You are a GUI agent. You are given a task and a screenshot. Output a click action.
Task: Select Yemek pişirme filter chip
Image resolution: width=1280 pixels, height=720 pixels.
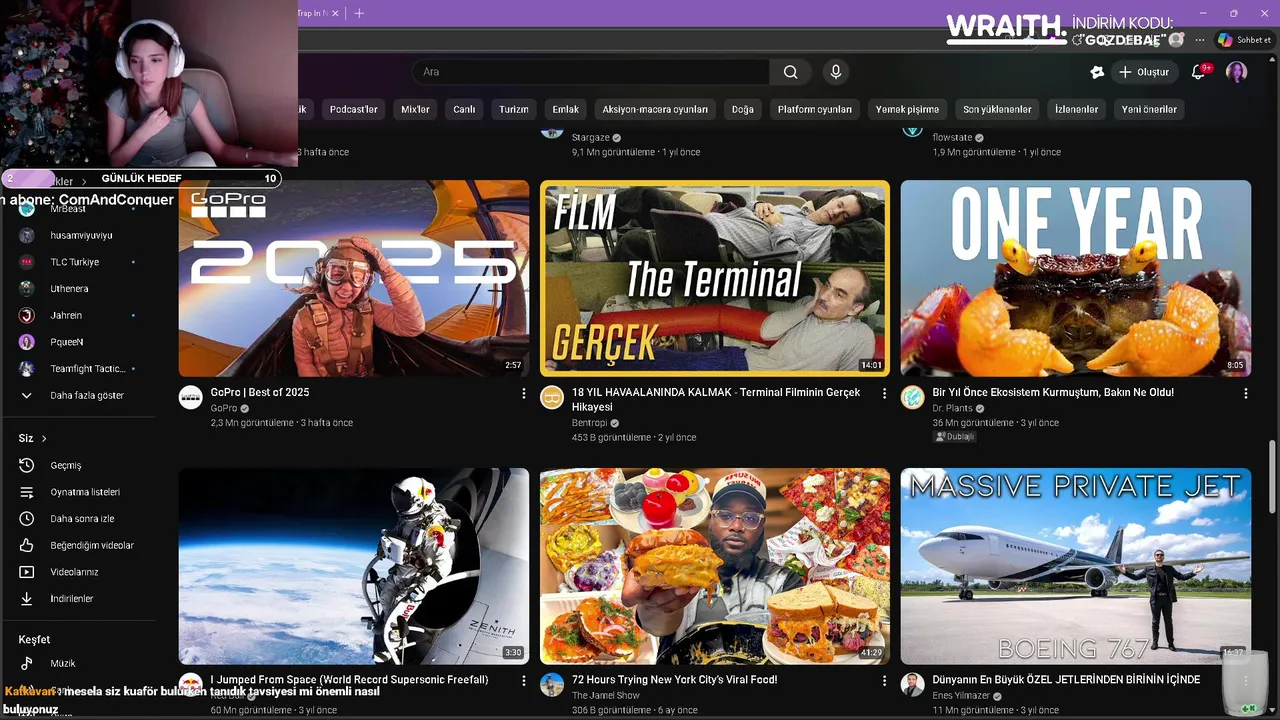[908, 109]
